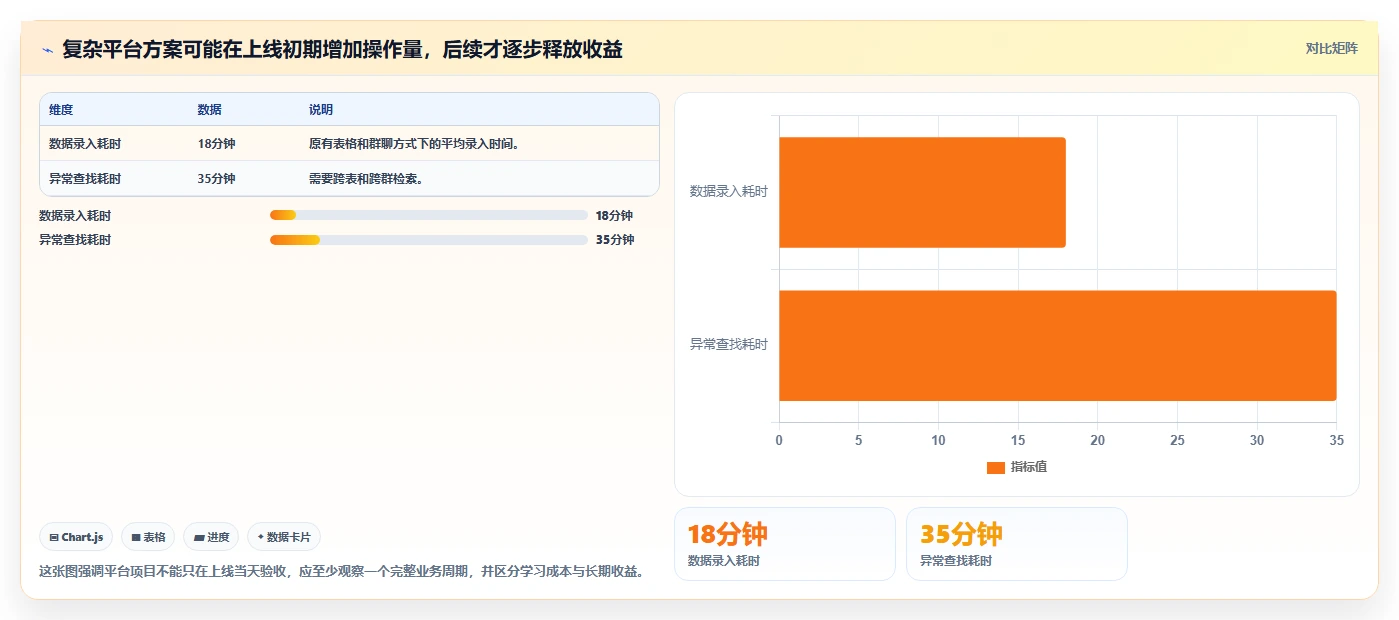This screenshot has height=620, width=1399.
Task: Click the 维度 column header
Action: tap(61, 110)
